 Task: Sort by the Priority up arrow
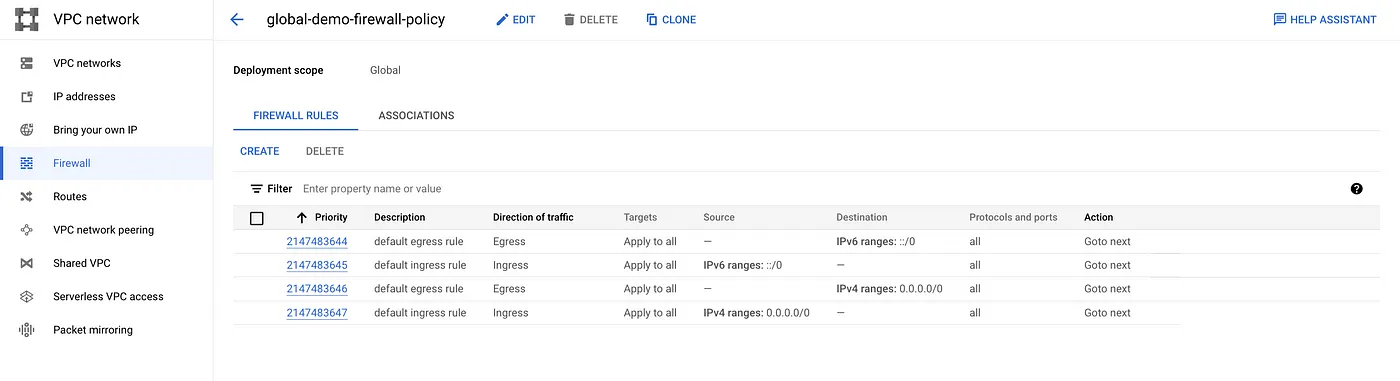(x=302, y=217)
